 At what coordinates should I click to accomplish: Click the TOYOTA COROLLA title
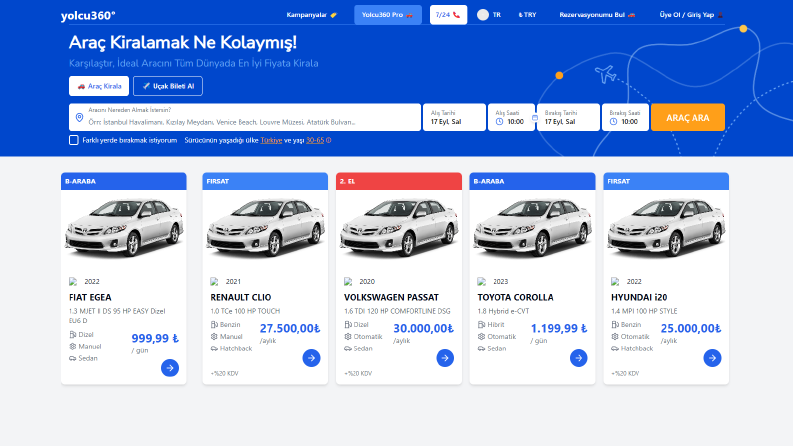click(x=515, y=297)
